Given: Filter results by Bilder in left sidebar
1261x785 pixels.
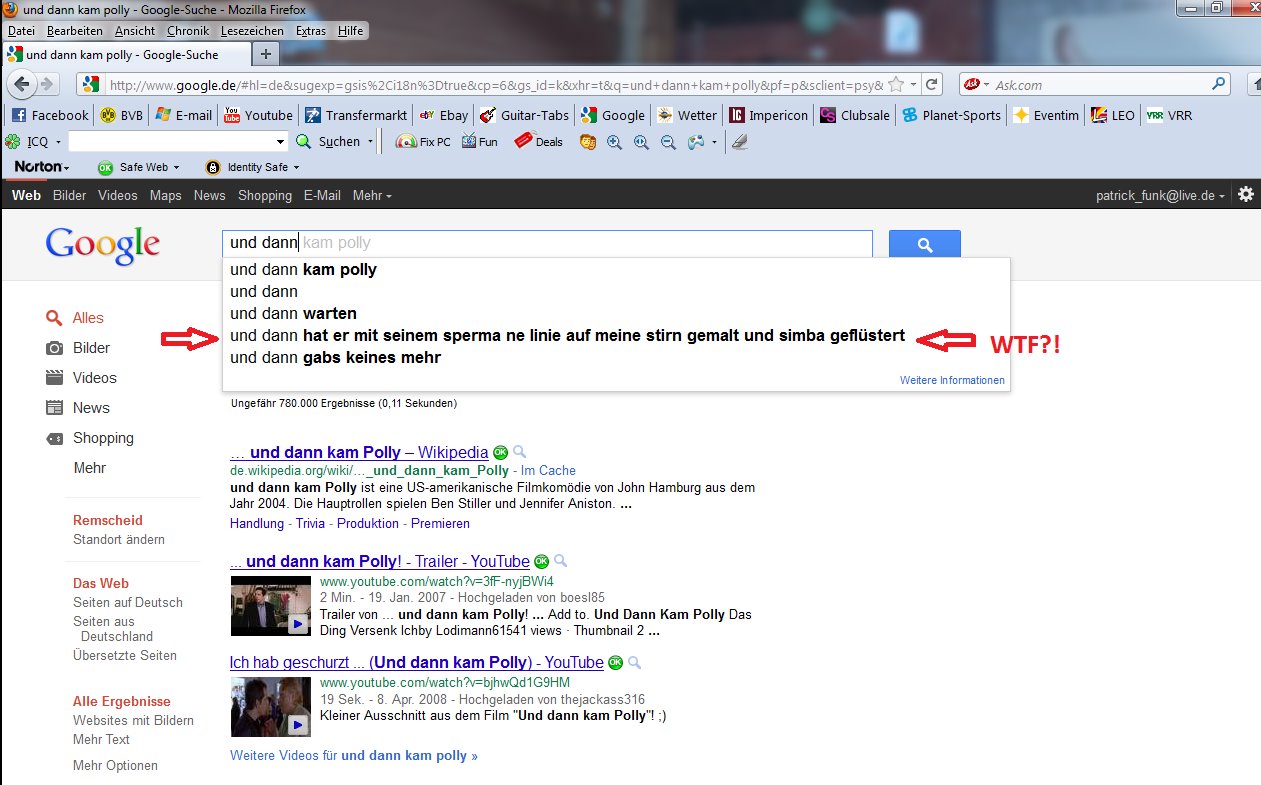Looking at the screenshot, I should point(91,348).
